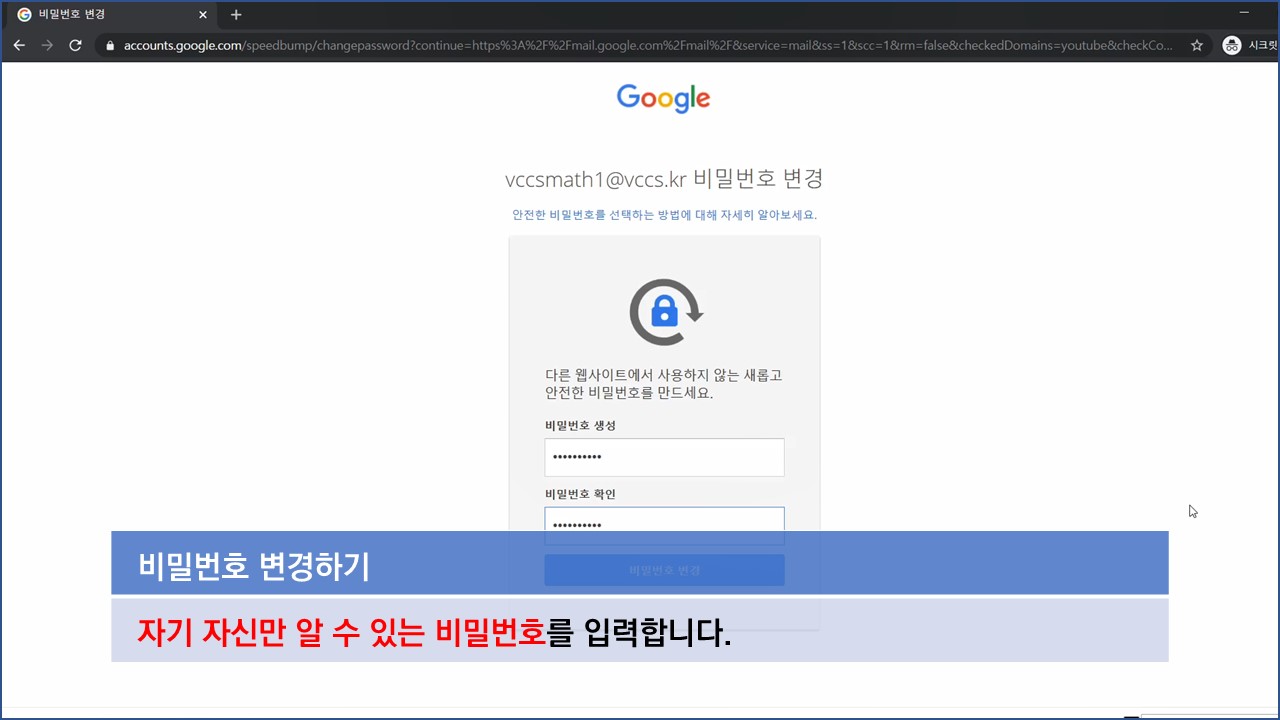Bookmark this page with the star icon

pos(1196,45)
